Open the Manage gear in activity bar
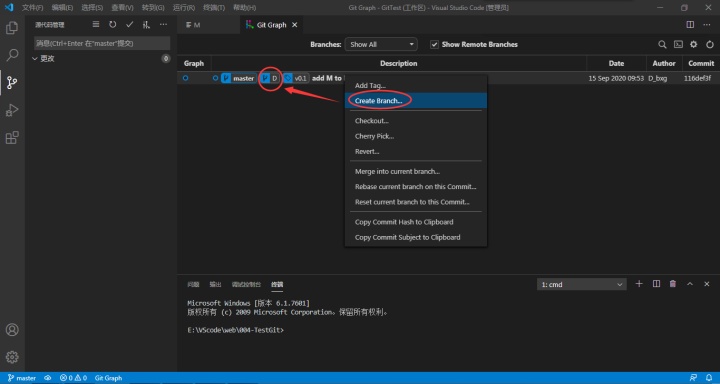Image resolution: width=720 pixels, height=384 pixels. [12, 357]
